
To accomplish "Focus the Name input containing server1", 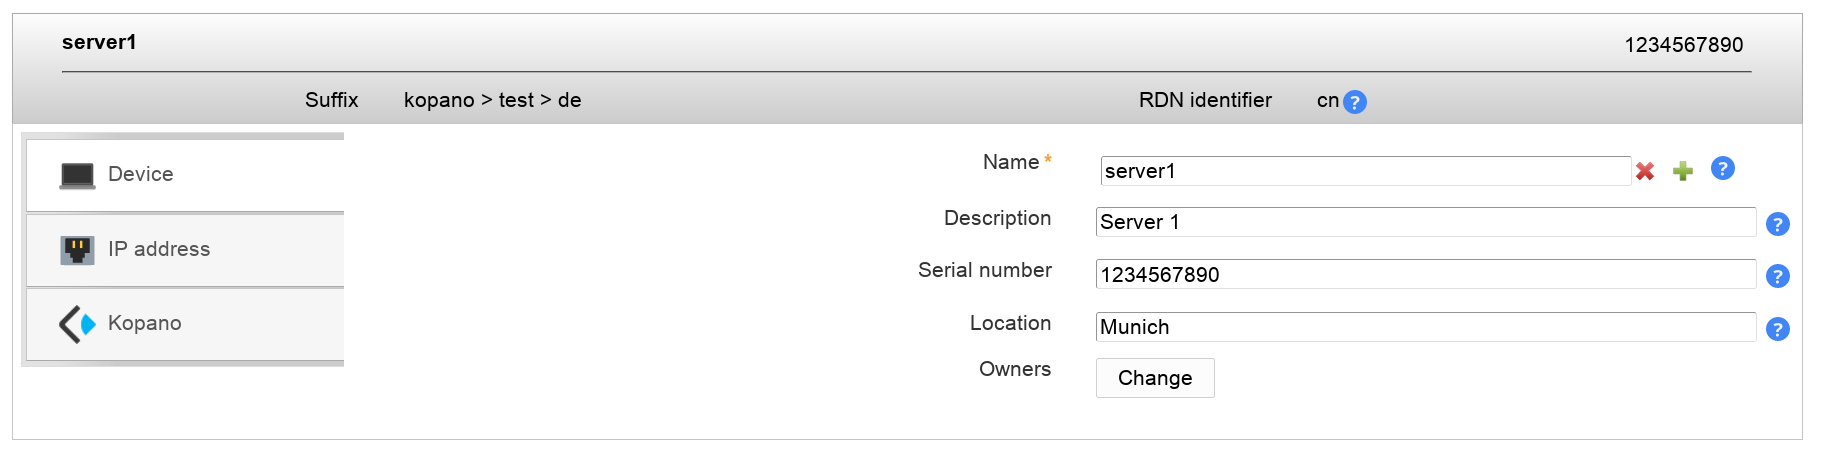I will click(1365, 171).
